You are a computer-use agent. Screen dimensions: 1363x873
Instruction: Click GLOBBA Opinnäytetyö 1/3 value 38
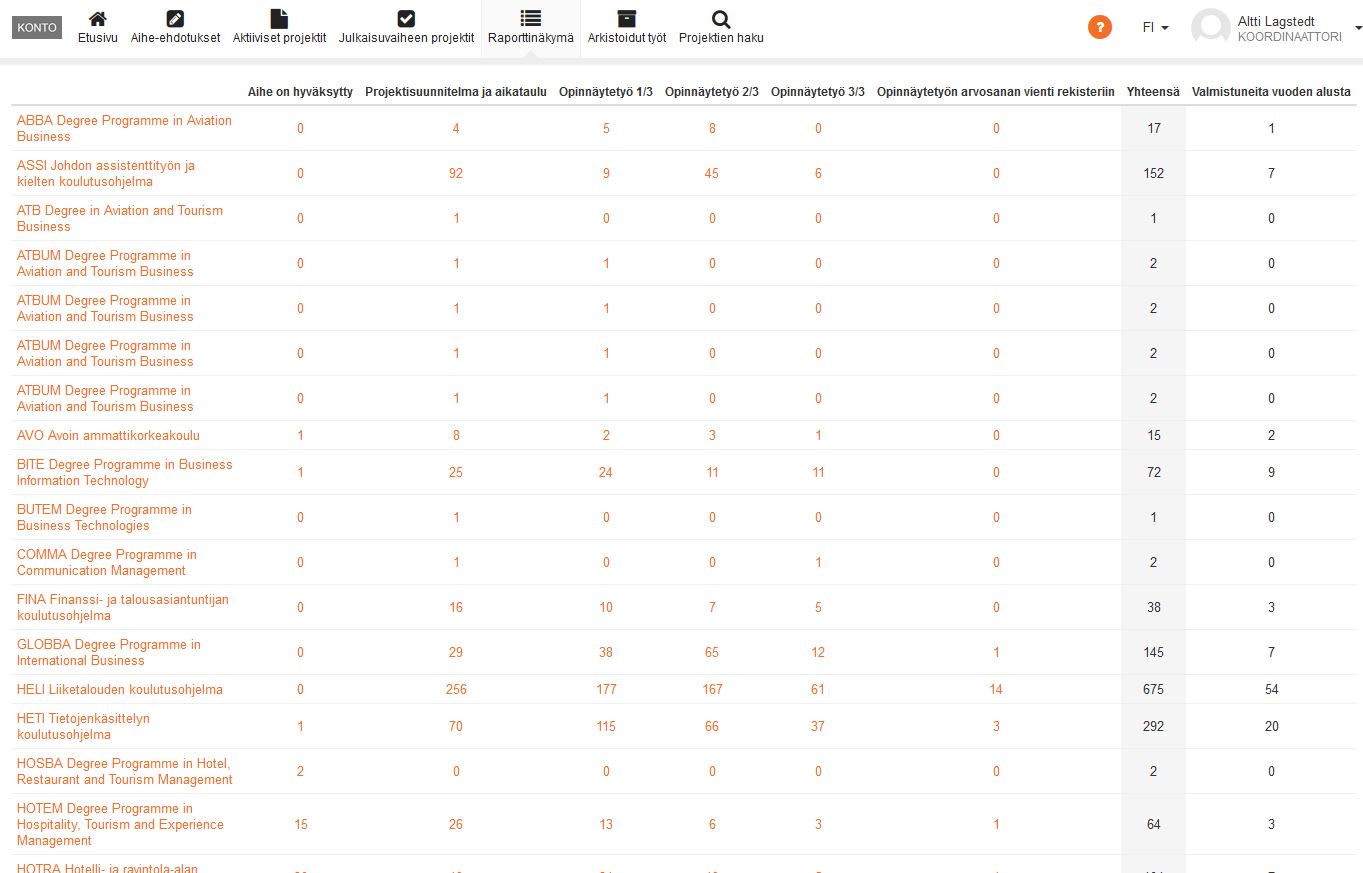(606, 652)
